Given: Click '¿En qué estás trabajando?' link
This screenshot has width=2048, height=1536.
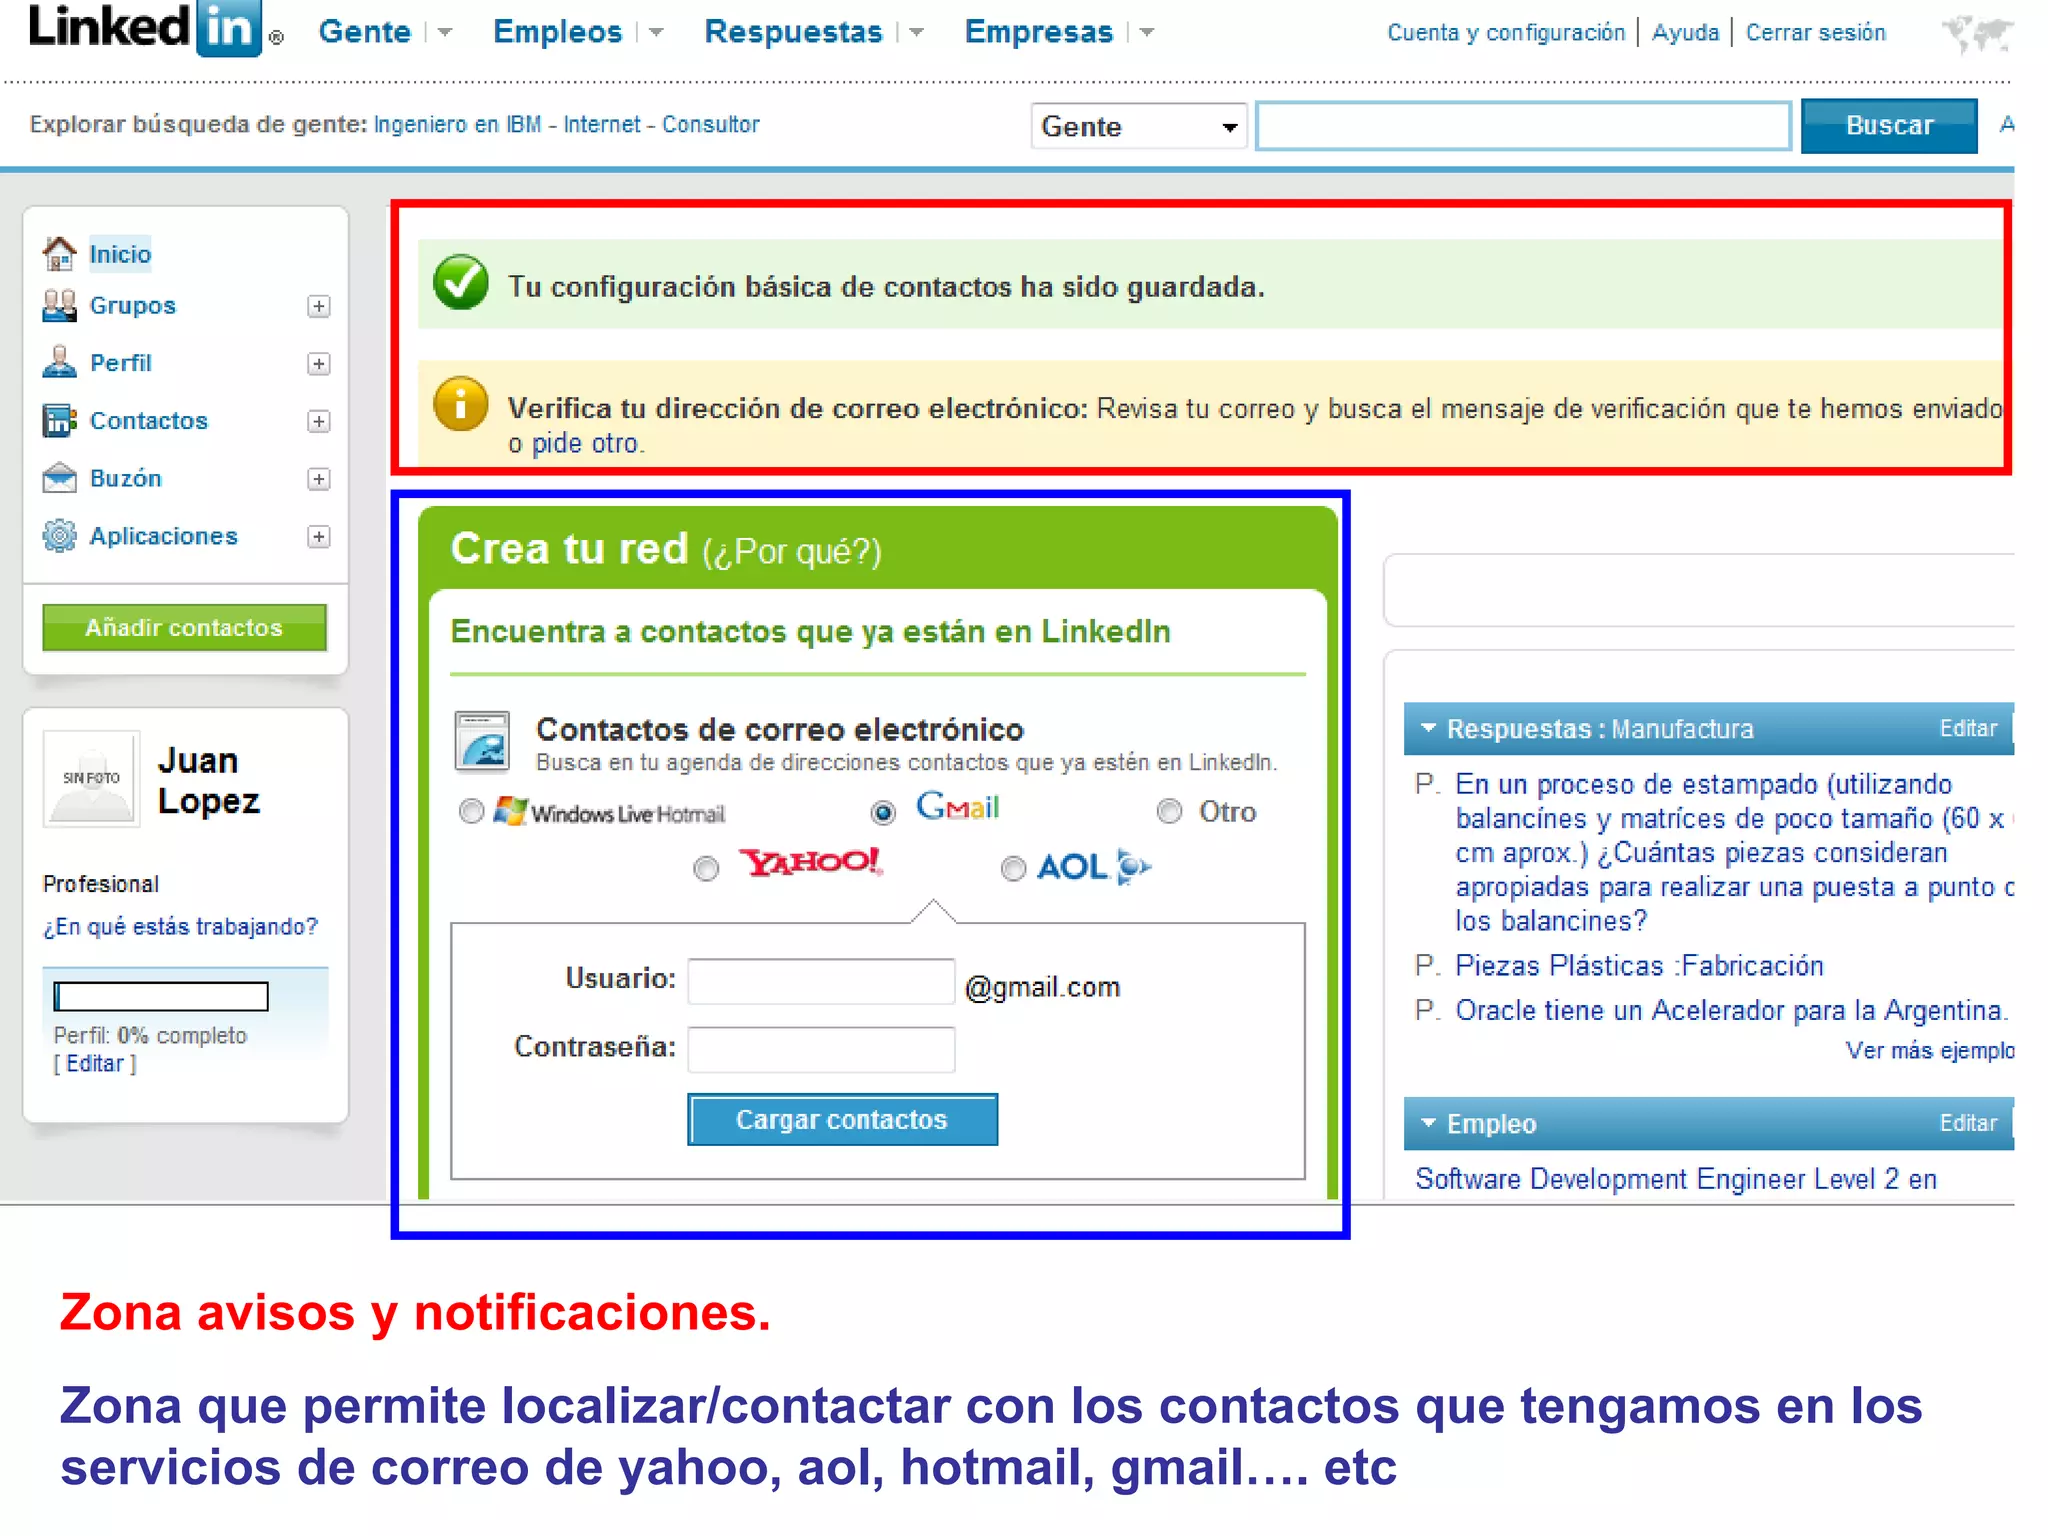Looking at the screenshot, I should 180,927.
